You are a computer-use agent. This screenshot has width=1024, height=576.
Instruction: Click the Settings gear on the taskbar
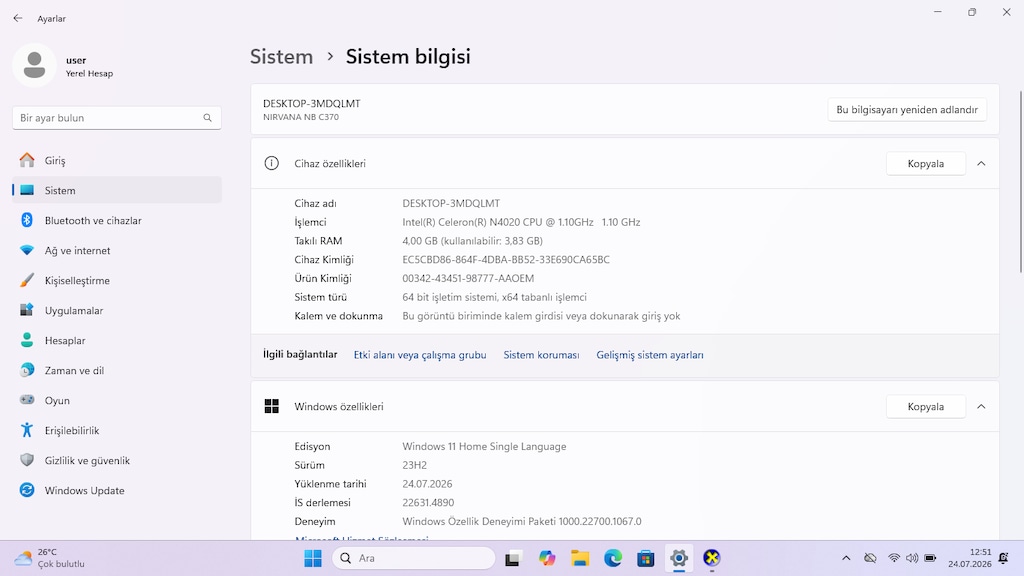[x=679, y=558]
